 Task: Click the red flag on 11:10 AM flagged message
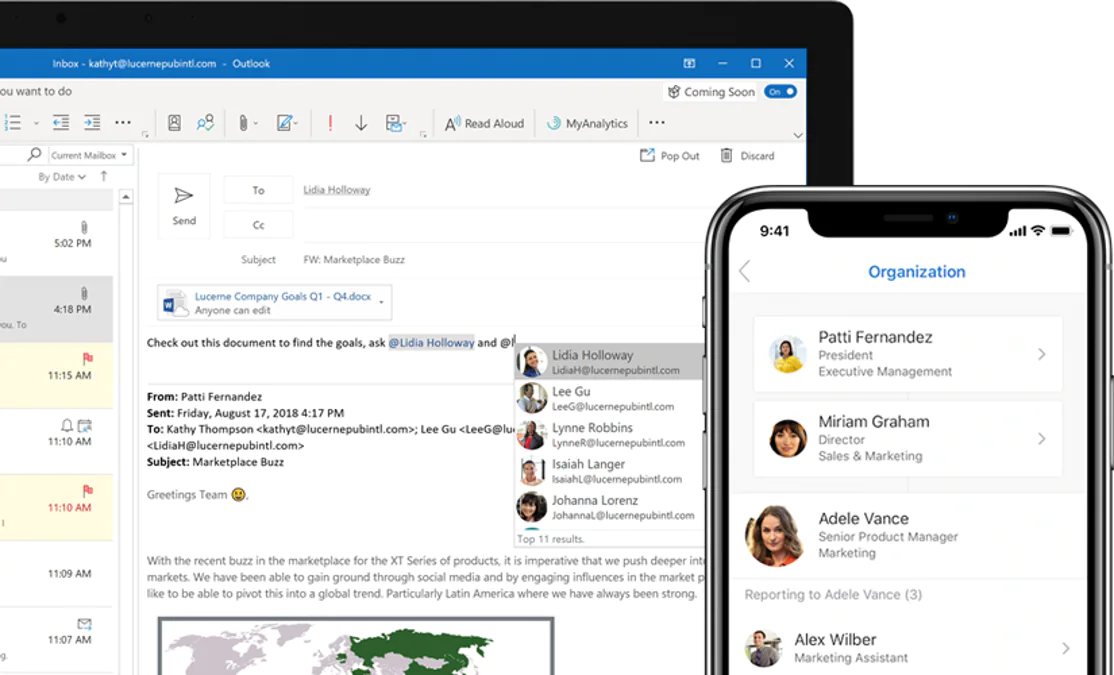[87, 490]
